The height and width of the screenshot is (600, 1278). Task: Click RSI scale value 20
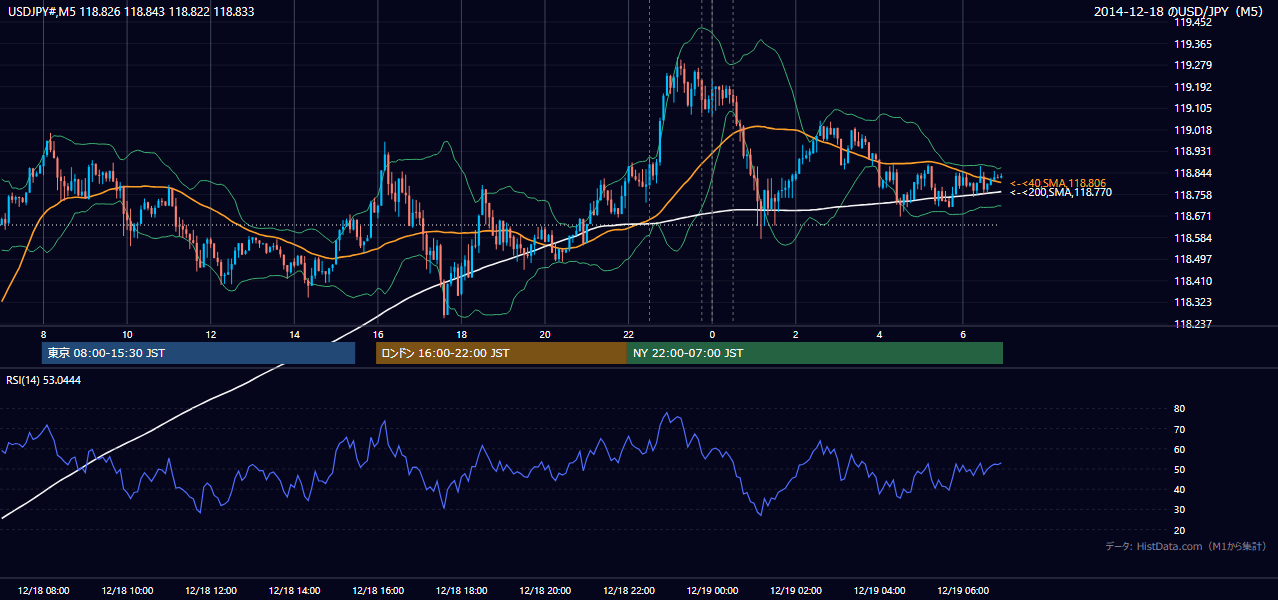pyautogui.click(x=1179, y=530)
